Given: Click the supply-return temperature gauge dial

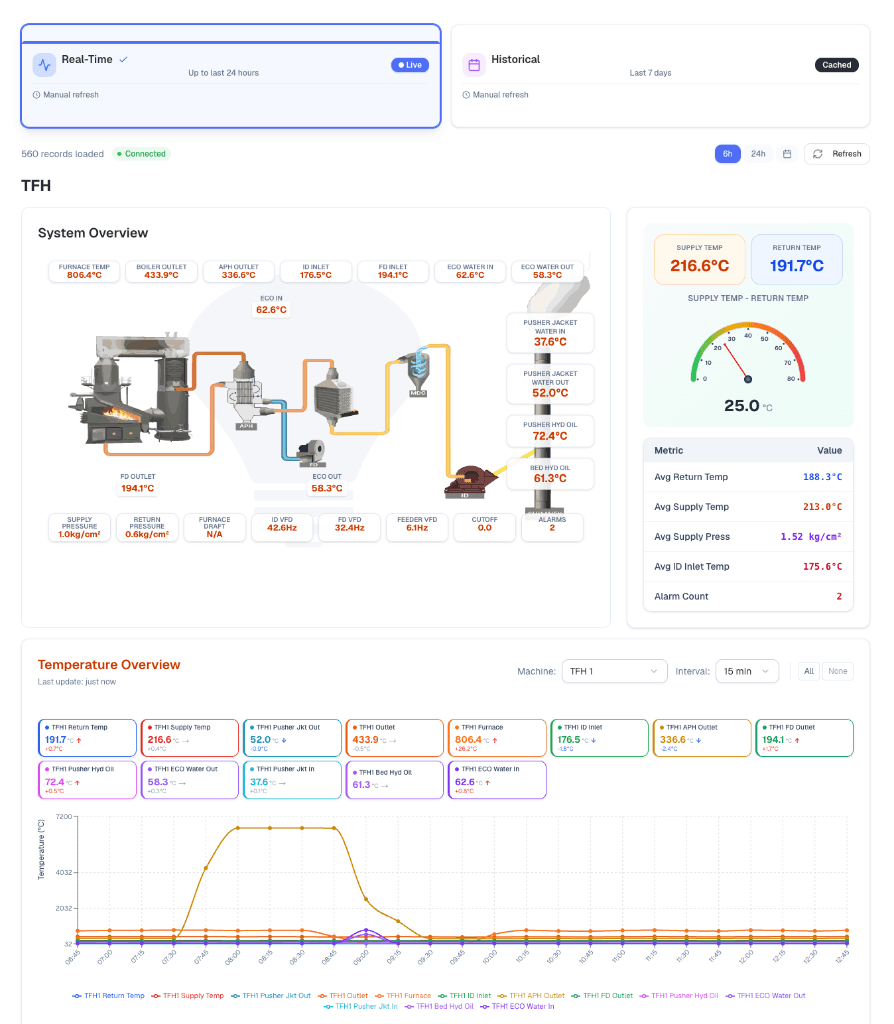Looking at the screenshot, I should (748, 353).
